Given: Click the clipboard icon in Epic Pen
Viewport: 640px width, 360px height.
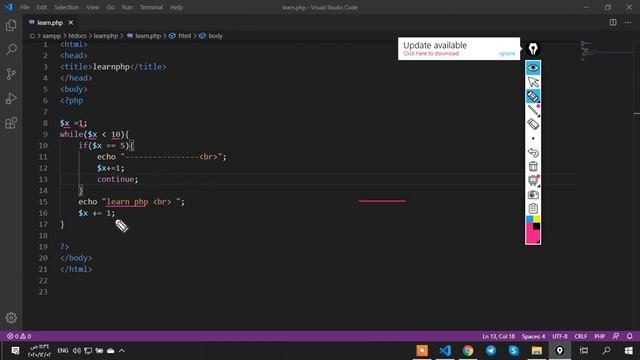Looking at the screenshot, I should (x=533, y=209).
